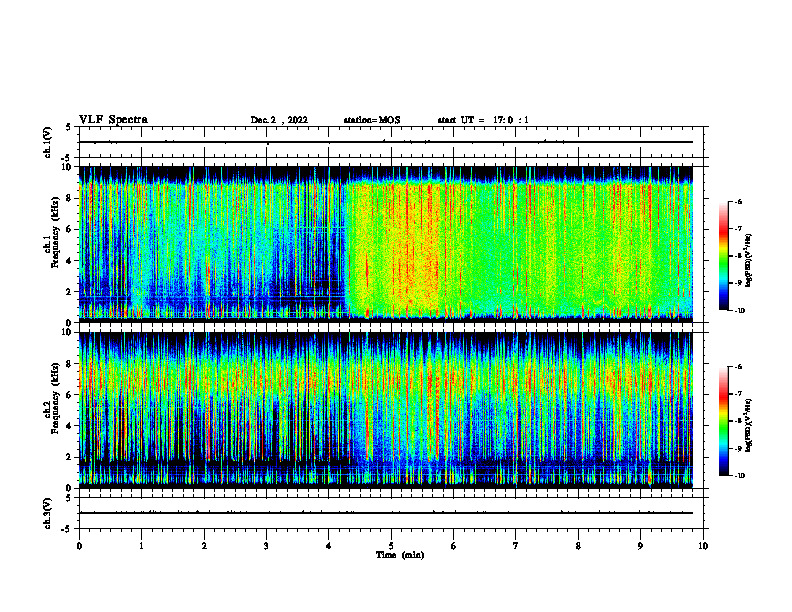Image resolution: width=792 pixels, height=612 pixels.
Task: Click the ch.1 voltage waveform trace
Action: (x=386, y=142)
